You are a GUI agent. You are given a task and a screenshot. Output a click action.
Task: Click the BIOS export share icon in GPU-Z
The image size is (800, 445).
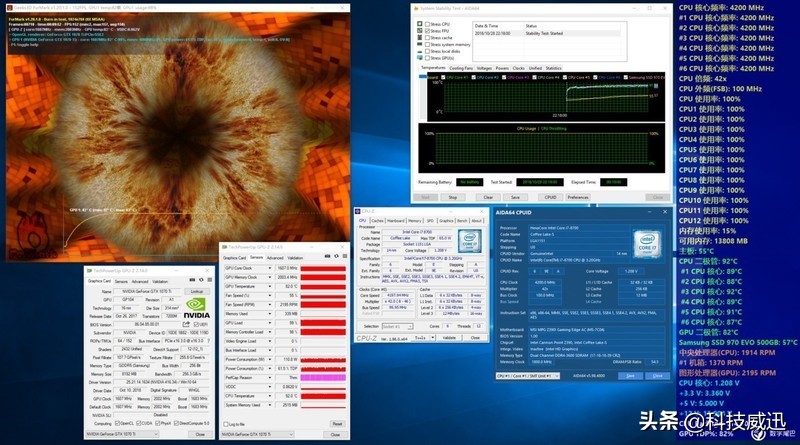pyautogui.click(x=186, y=324)
